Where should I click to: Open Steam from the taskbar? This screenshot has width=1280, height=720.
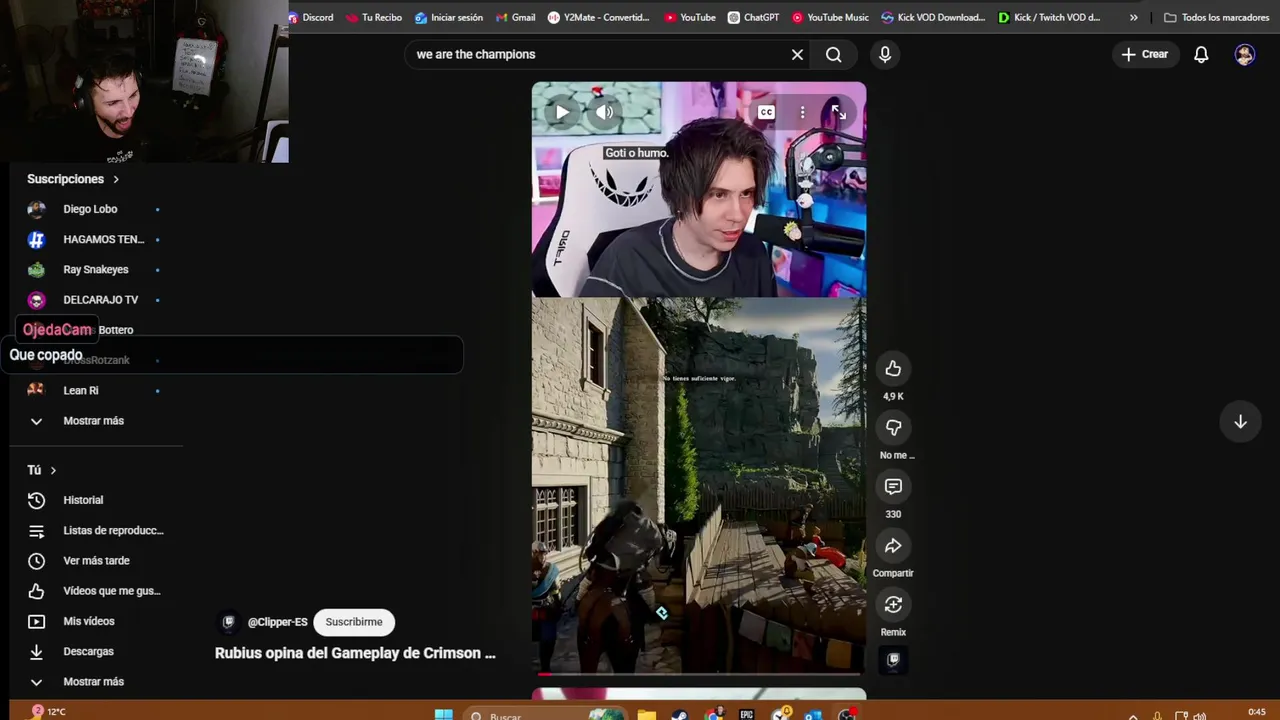679,715
